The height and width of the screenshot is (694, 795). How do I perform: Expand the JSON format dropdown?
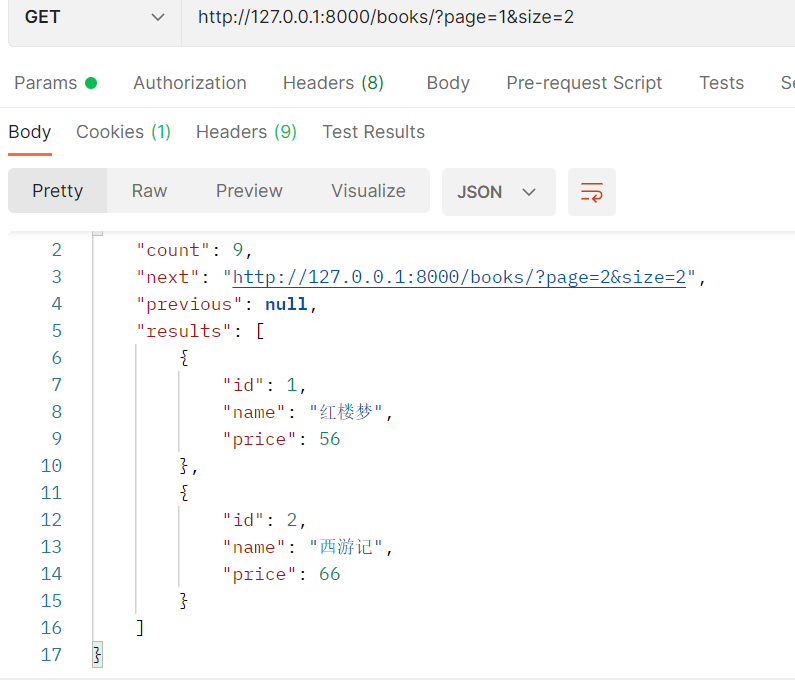tap(498, 192)
